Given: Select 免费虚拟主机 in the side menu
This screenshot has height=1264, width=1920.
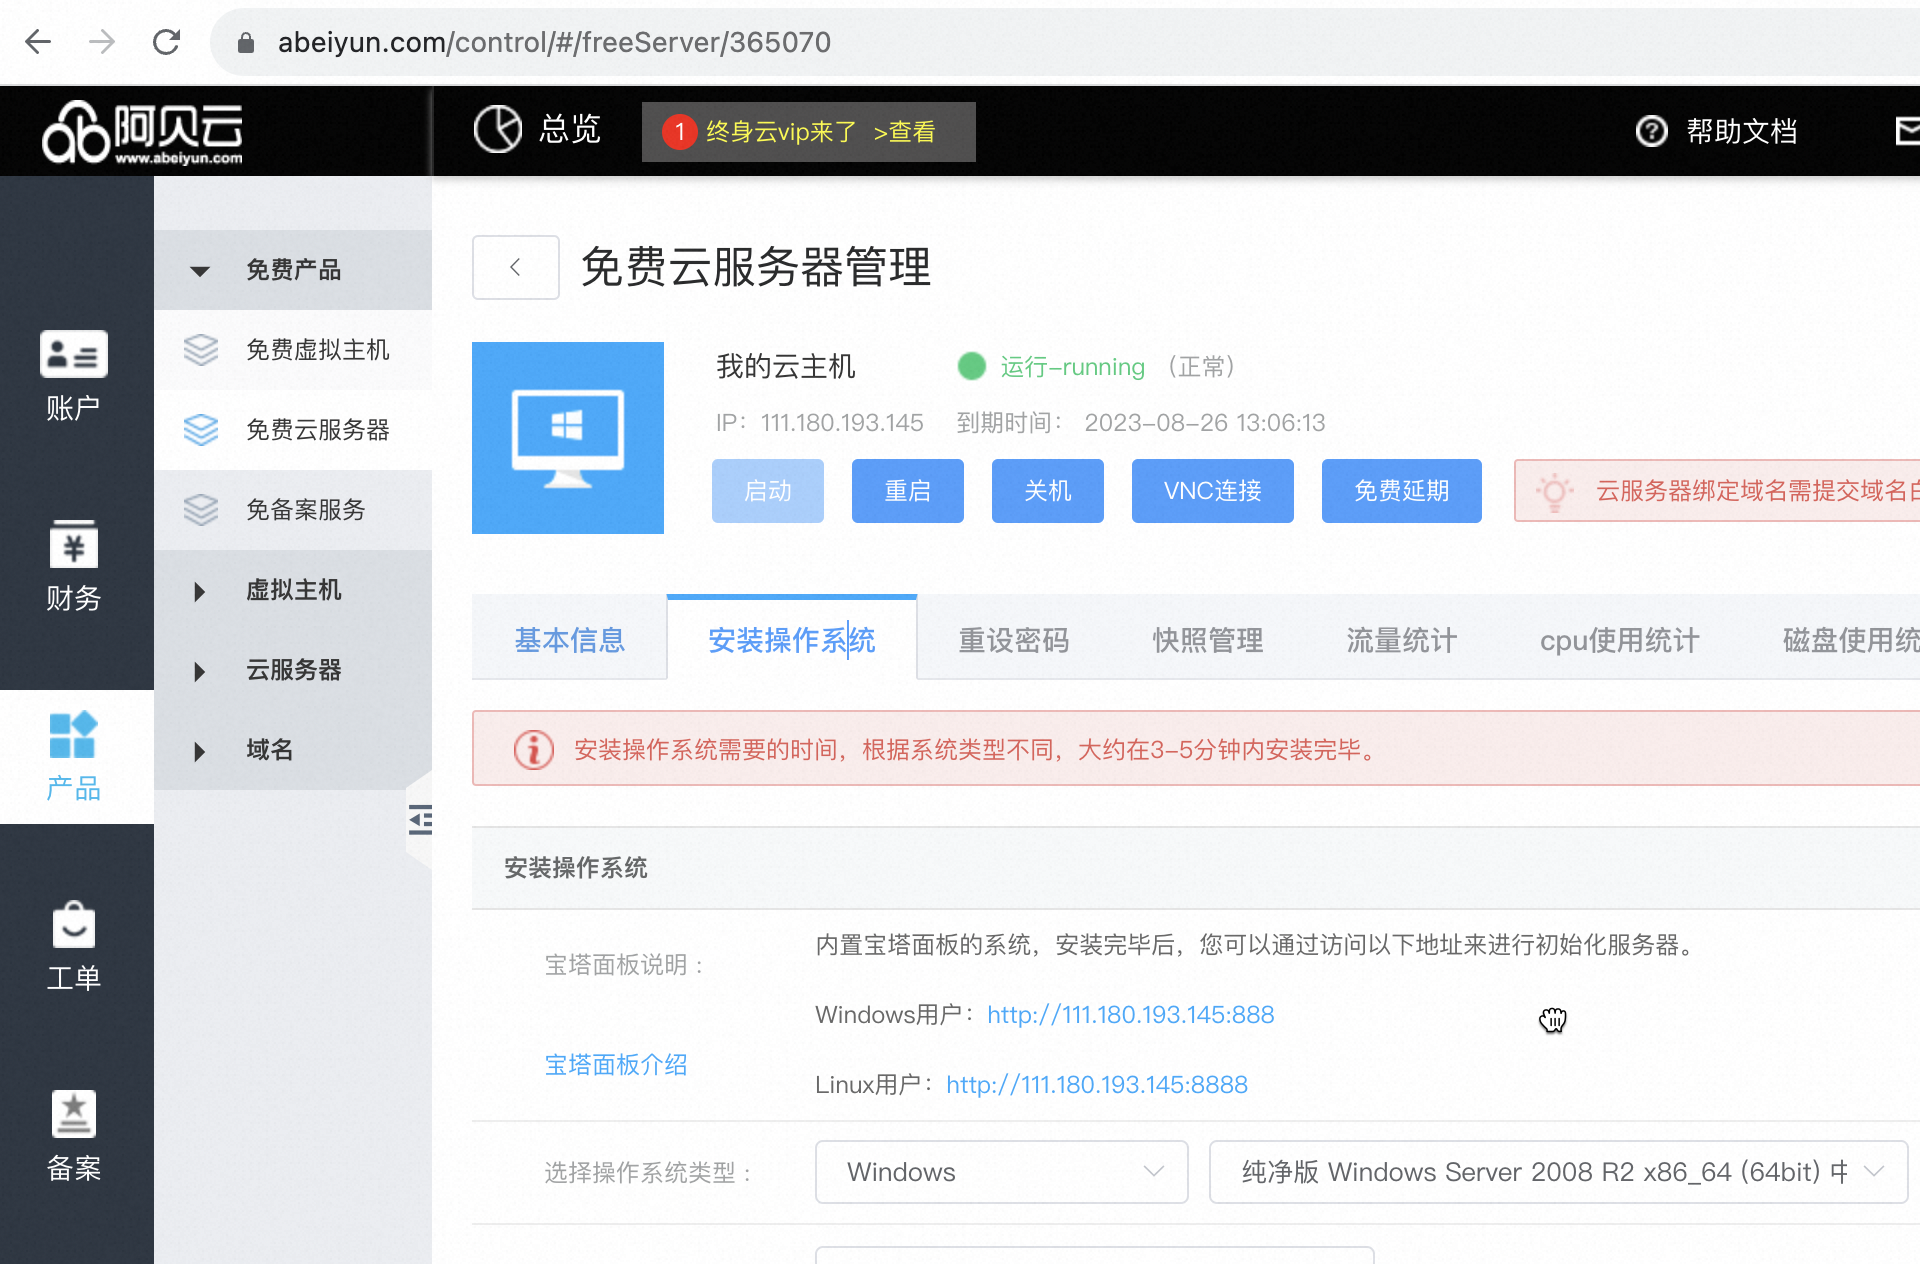Looking at the screenshot, I should click(x=317, y=350).
